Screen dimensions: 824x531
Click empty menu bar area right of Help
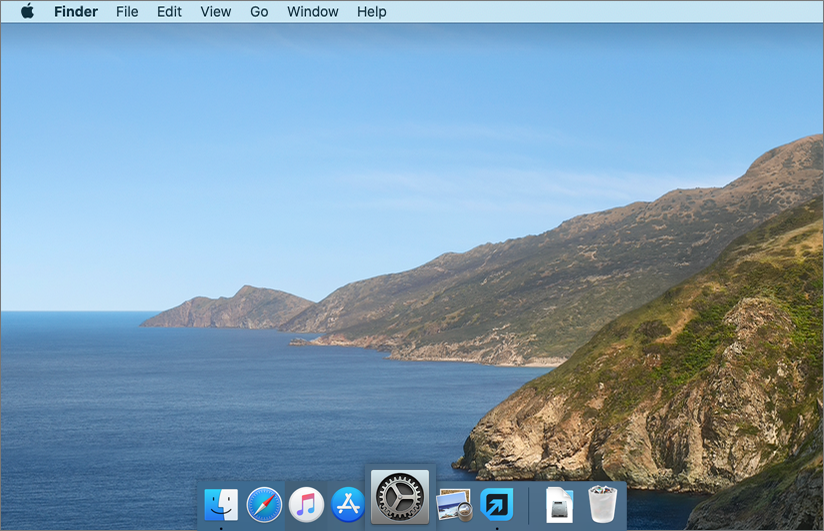point(600,12)
